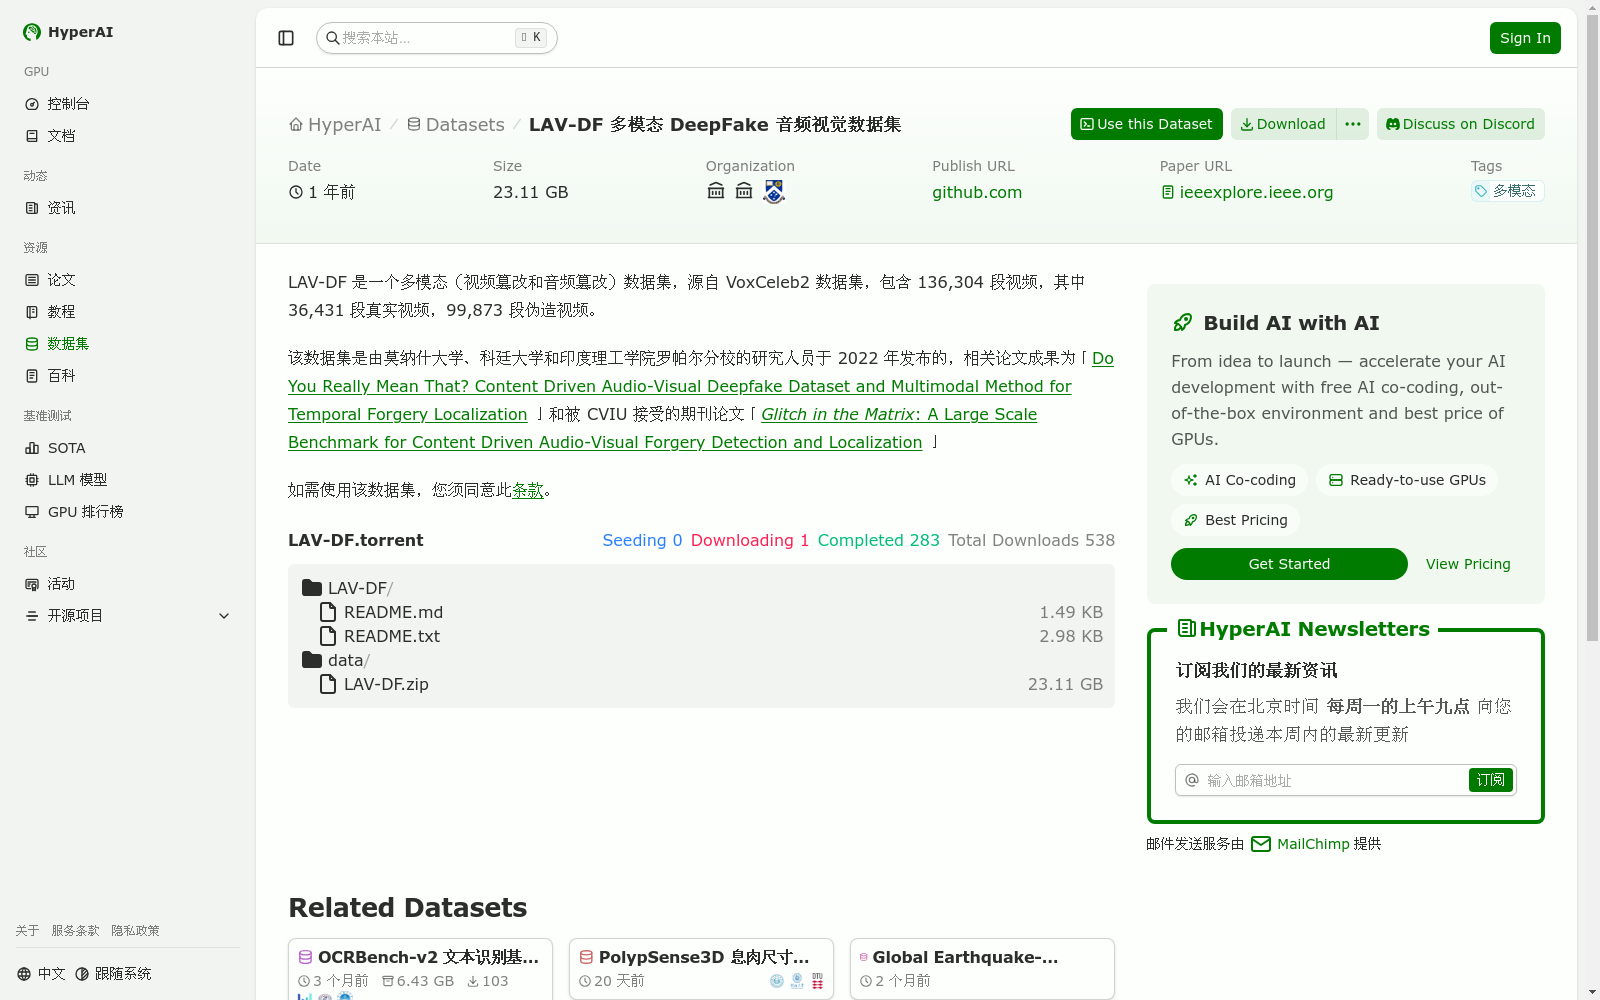Click the HyperAI logo icon
Image resolution: width=1600 pixels, height=1000 pixels.
(x=32, y=32)
